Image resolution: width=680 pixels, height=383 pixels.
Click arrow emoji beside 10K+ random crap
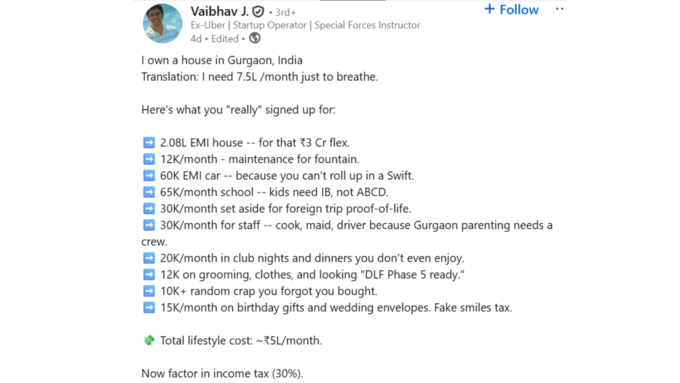point(149,291)
